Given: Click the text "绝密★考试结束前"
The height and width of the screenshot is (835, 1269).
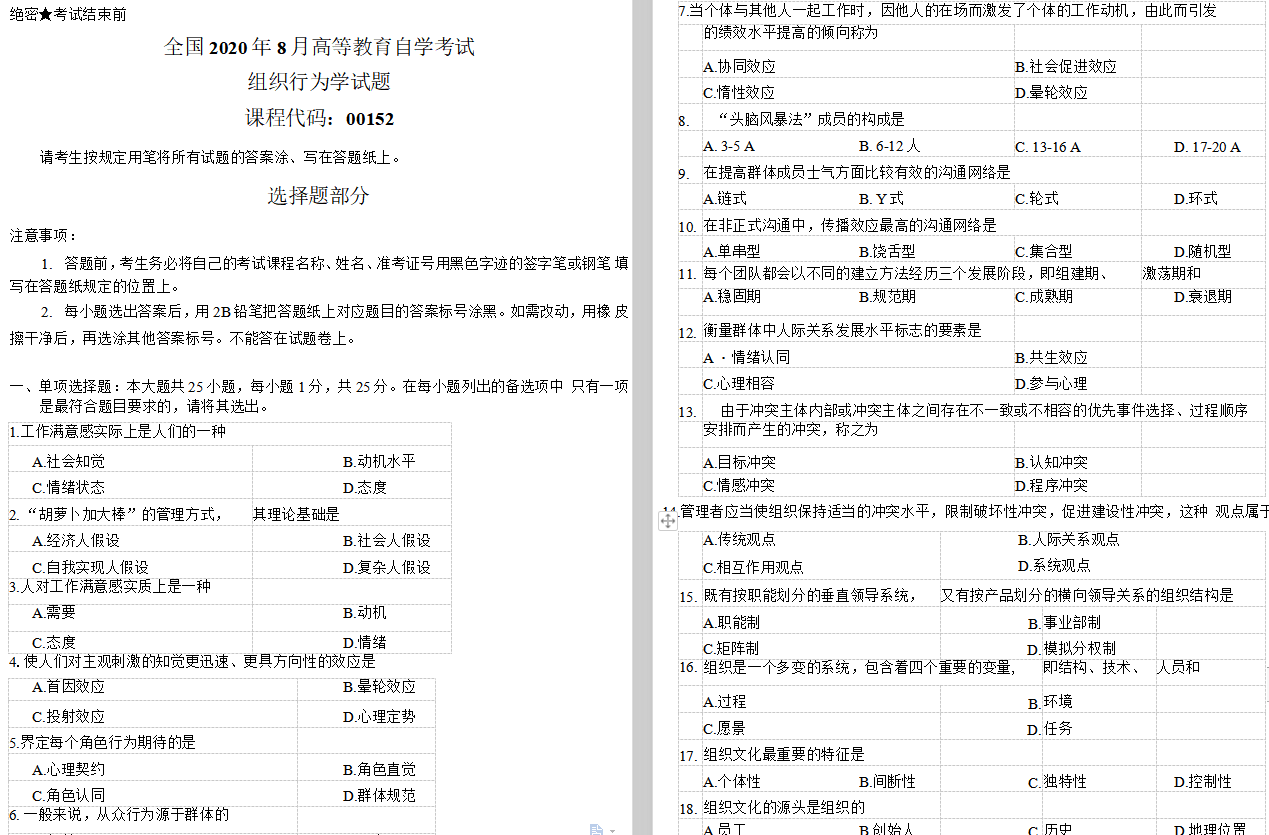Looking at the screenshot, I should coord(67,15).
